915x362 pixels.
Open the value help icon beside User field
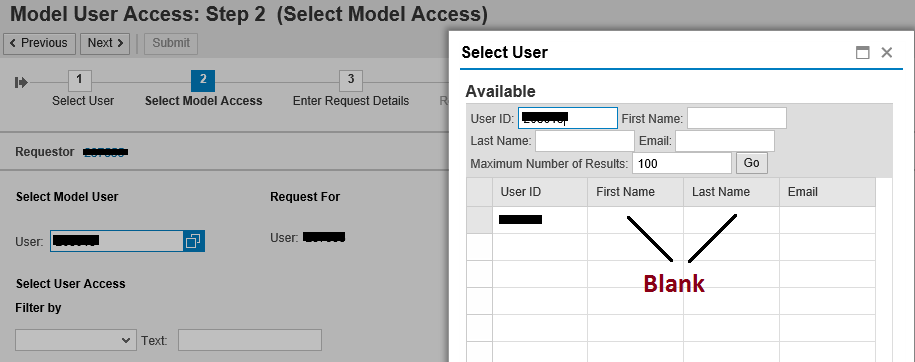pyautogui.click(x=194, y=241)
